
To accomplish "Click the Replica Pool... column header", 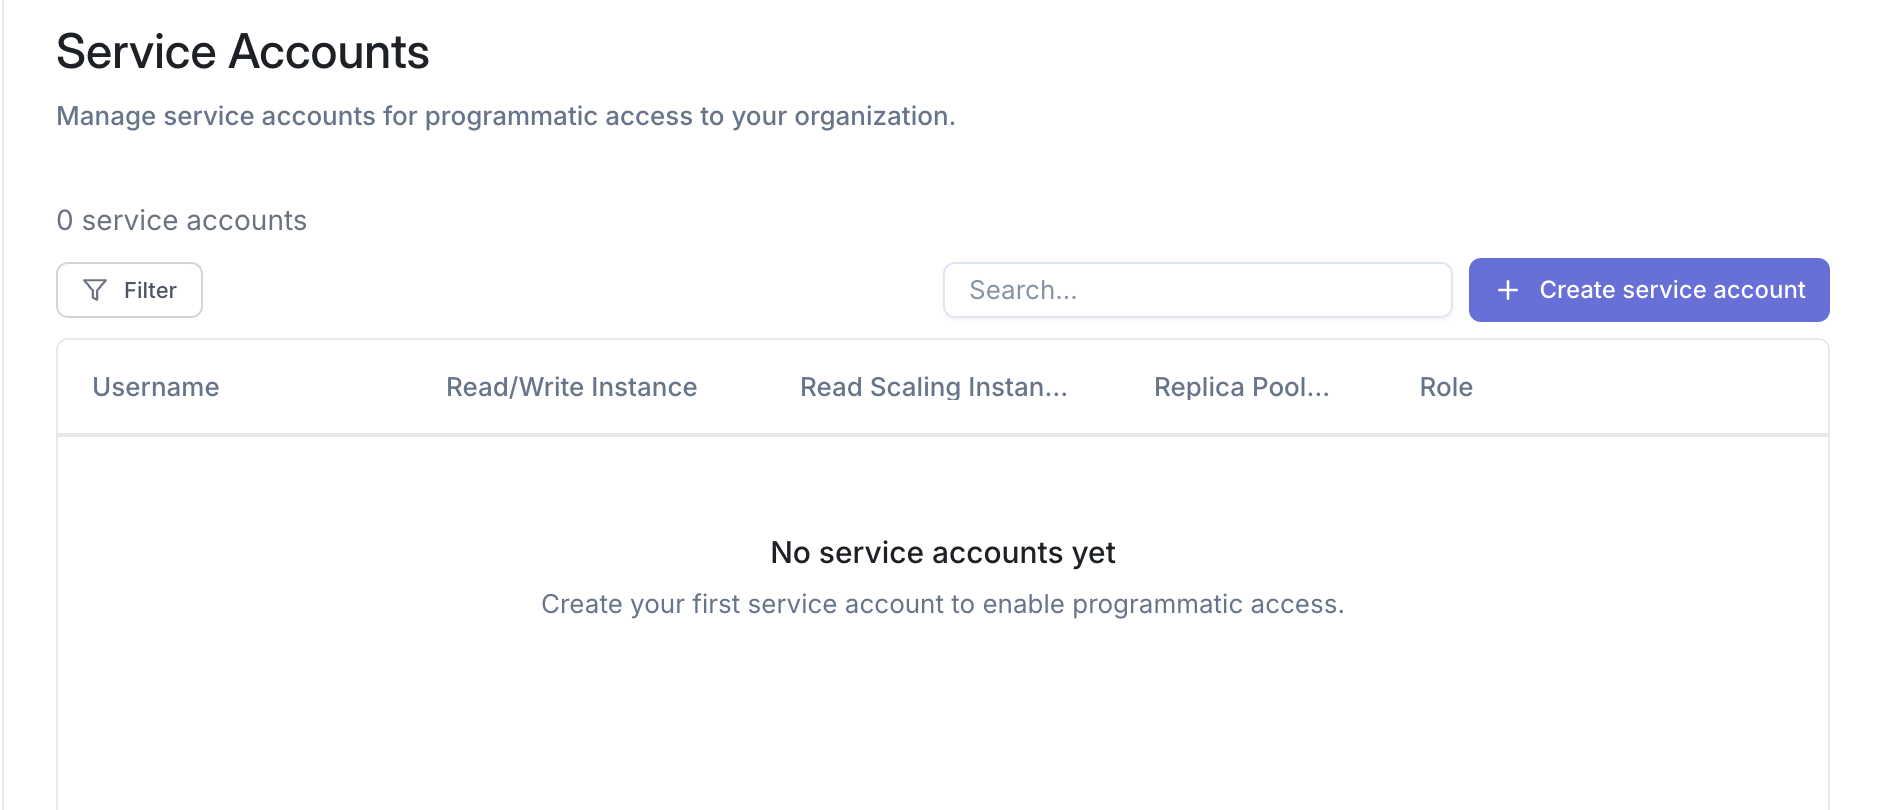I will coord(1241,387).
